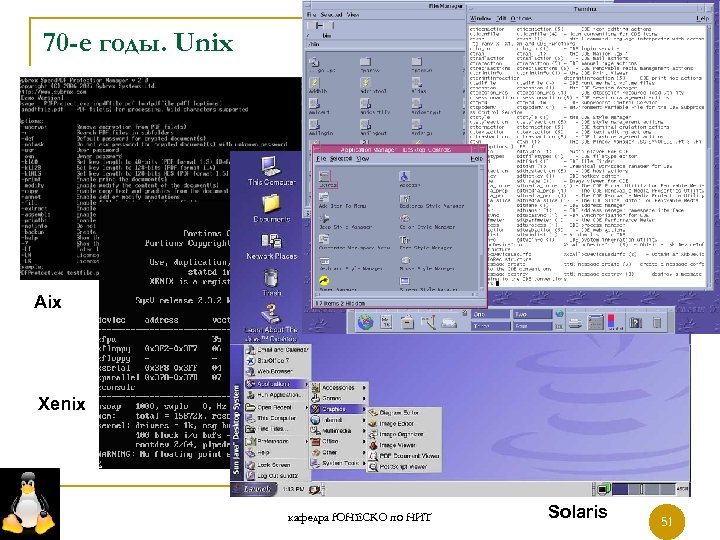Screen dimensions: 720x540
Task: Expand Applications submenu entry
Action: pos(277,383)
